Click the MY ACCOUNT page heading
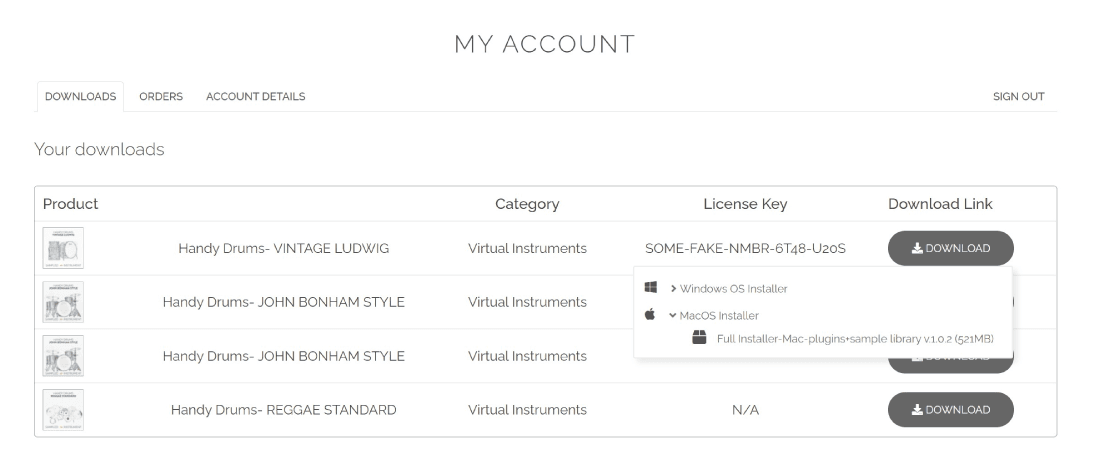Viewport: 1095px width, 454px height. [x=545, y=44]
